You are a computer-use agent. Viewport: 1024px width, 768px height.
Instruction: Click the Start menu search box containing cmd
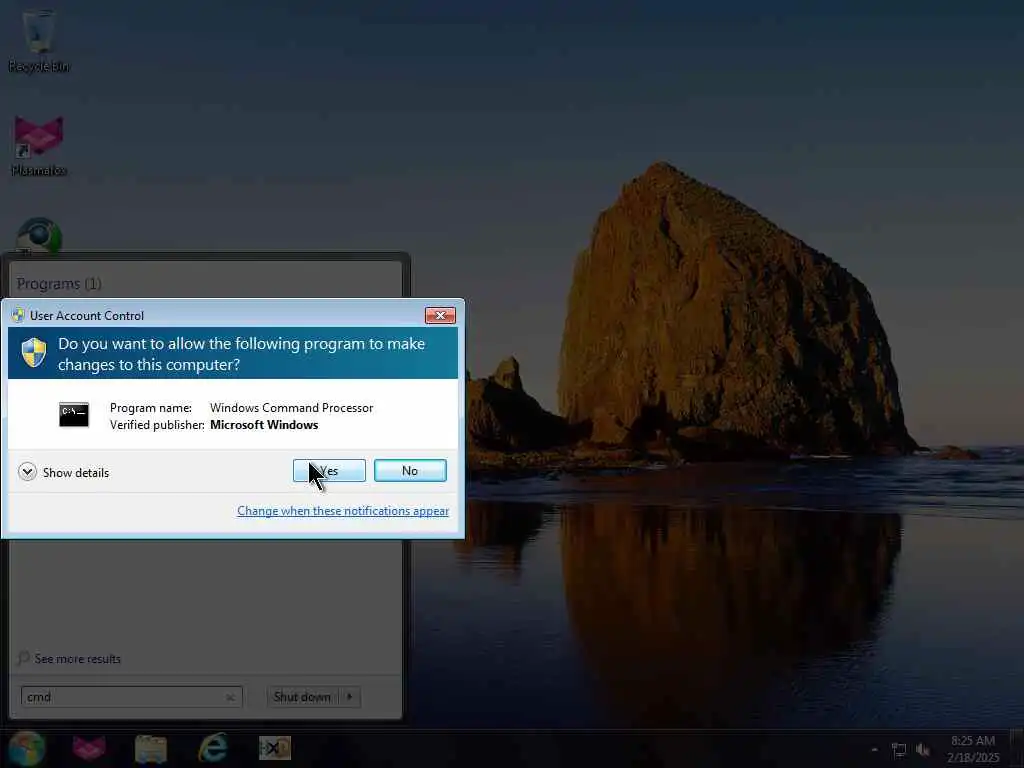click(131, 697)
